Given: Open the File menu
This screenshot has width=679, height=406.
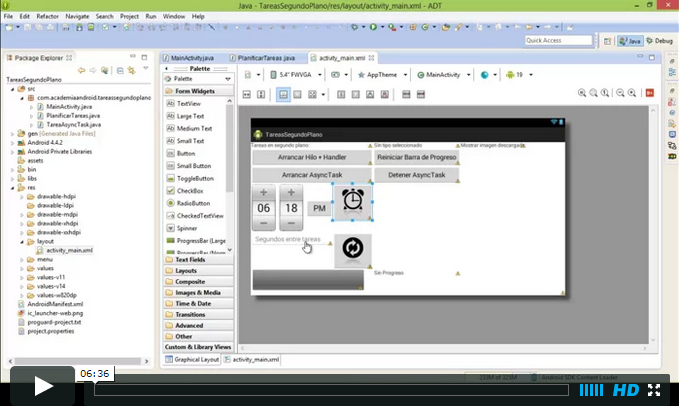Looking at the screenshot, I should (8, 16).
